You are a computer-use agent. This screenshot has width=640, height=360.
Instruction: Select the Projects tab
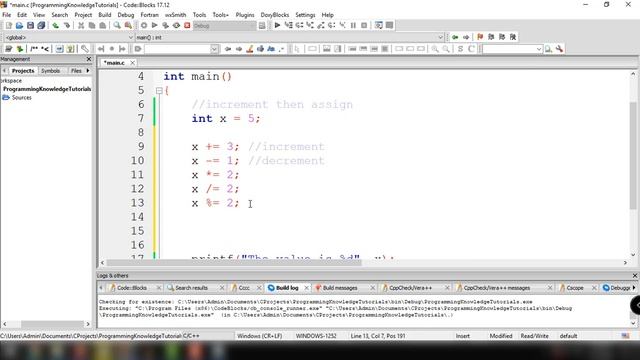point(23,71)
